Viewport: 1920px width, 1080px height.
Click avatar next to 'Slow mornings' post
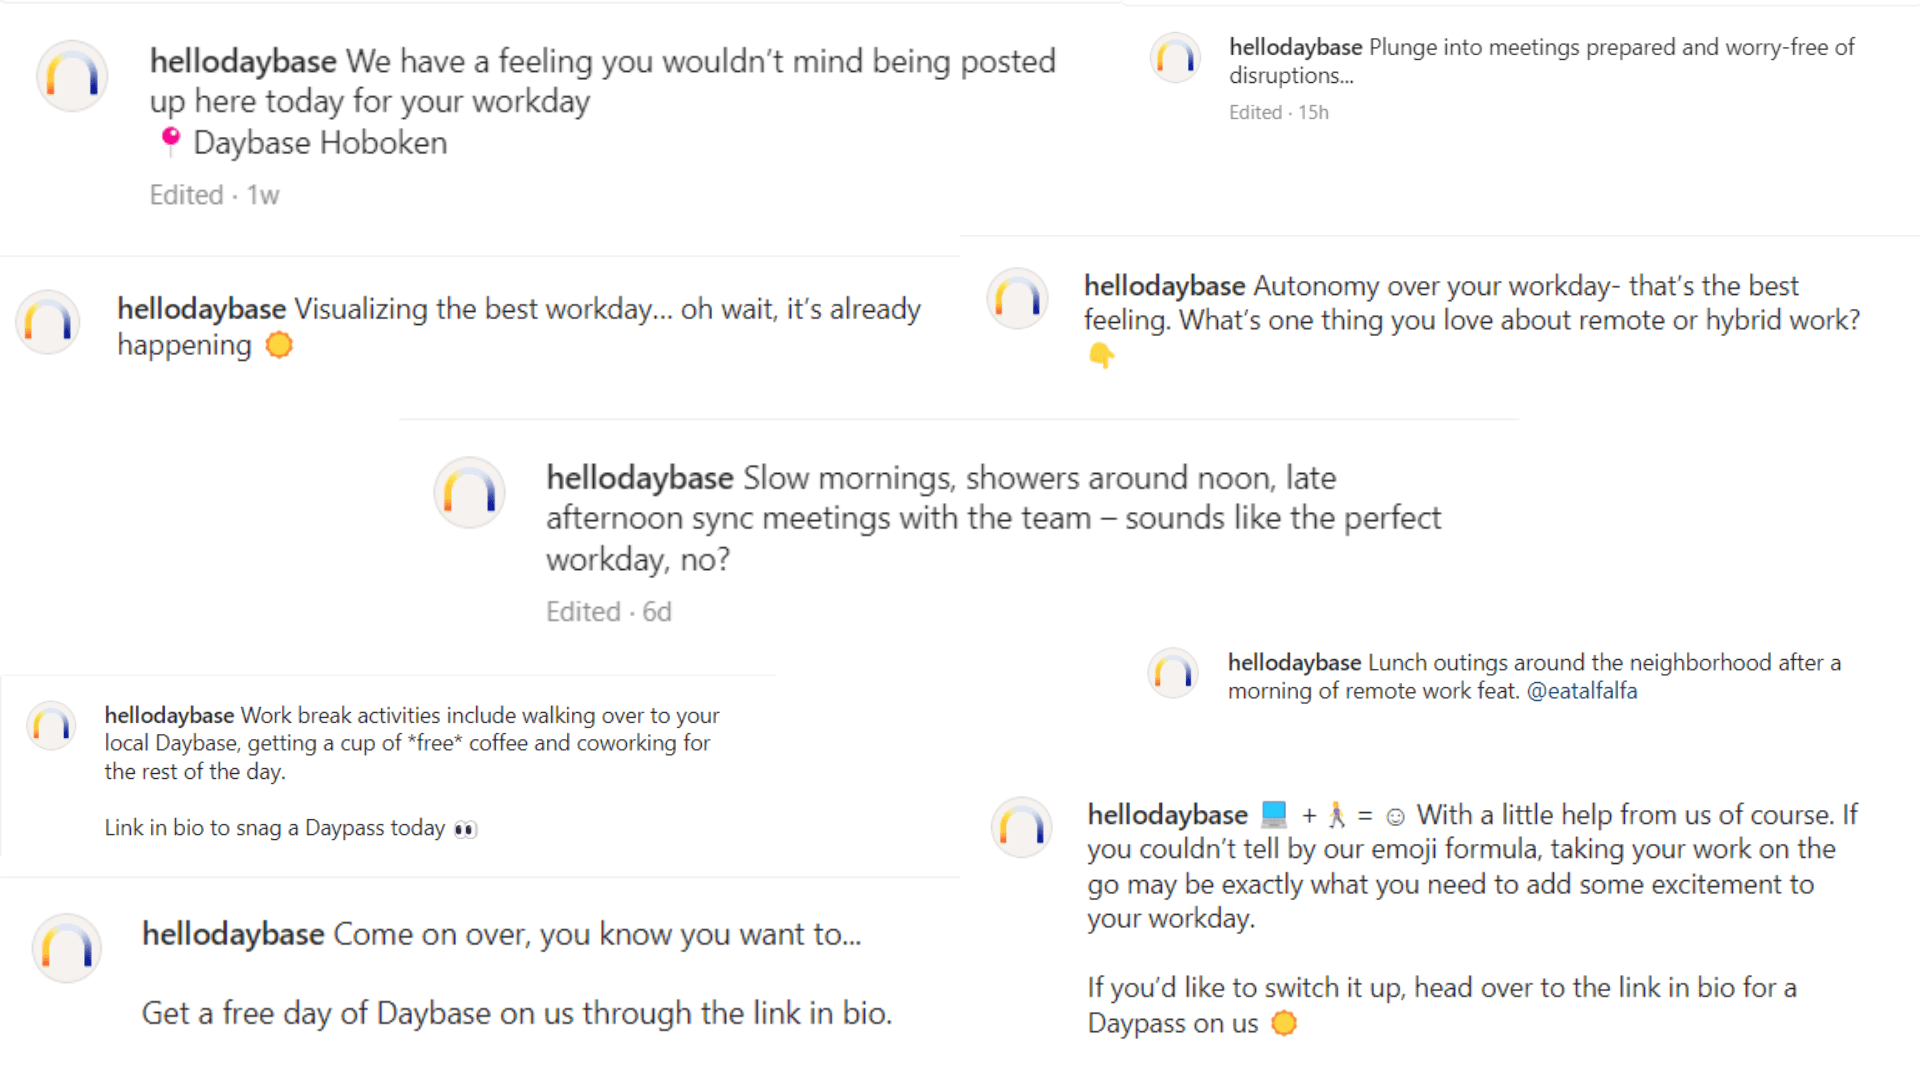point(469,493)
